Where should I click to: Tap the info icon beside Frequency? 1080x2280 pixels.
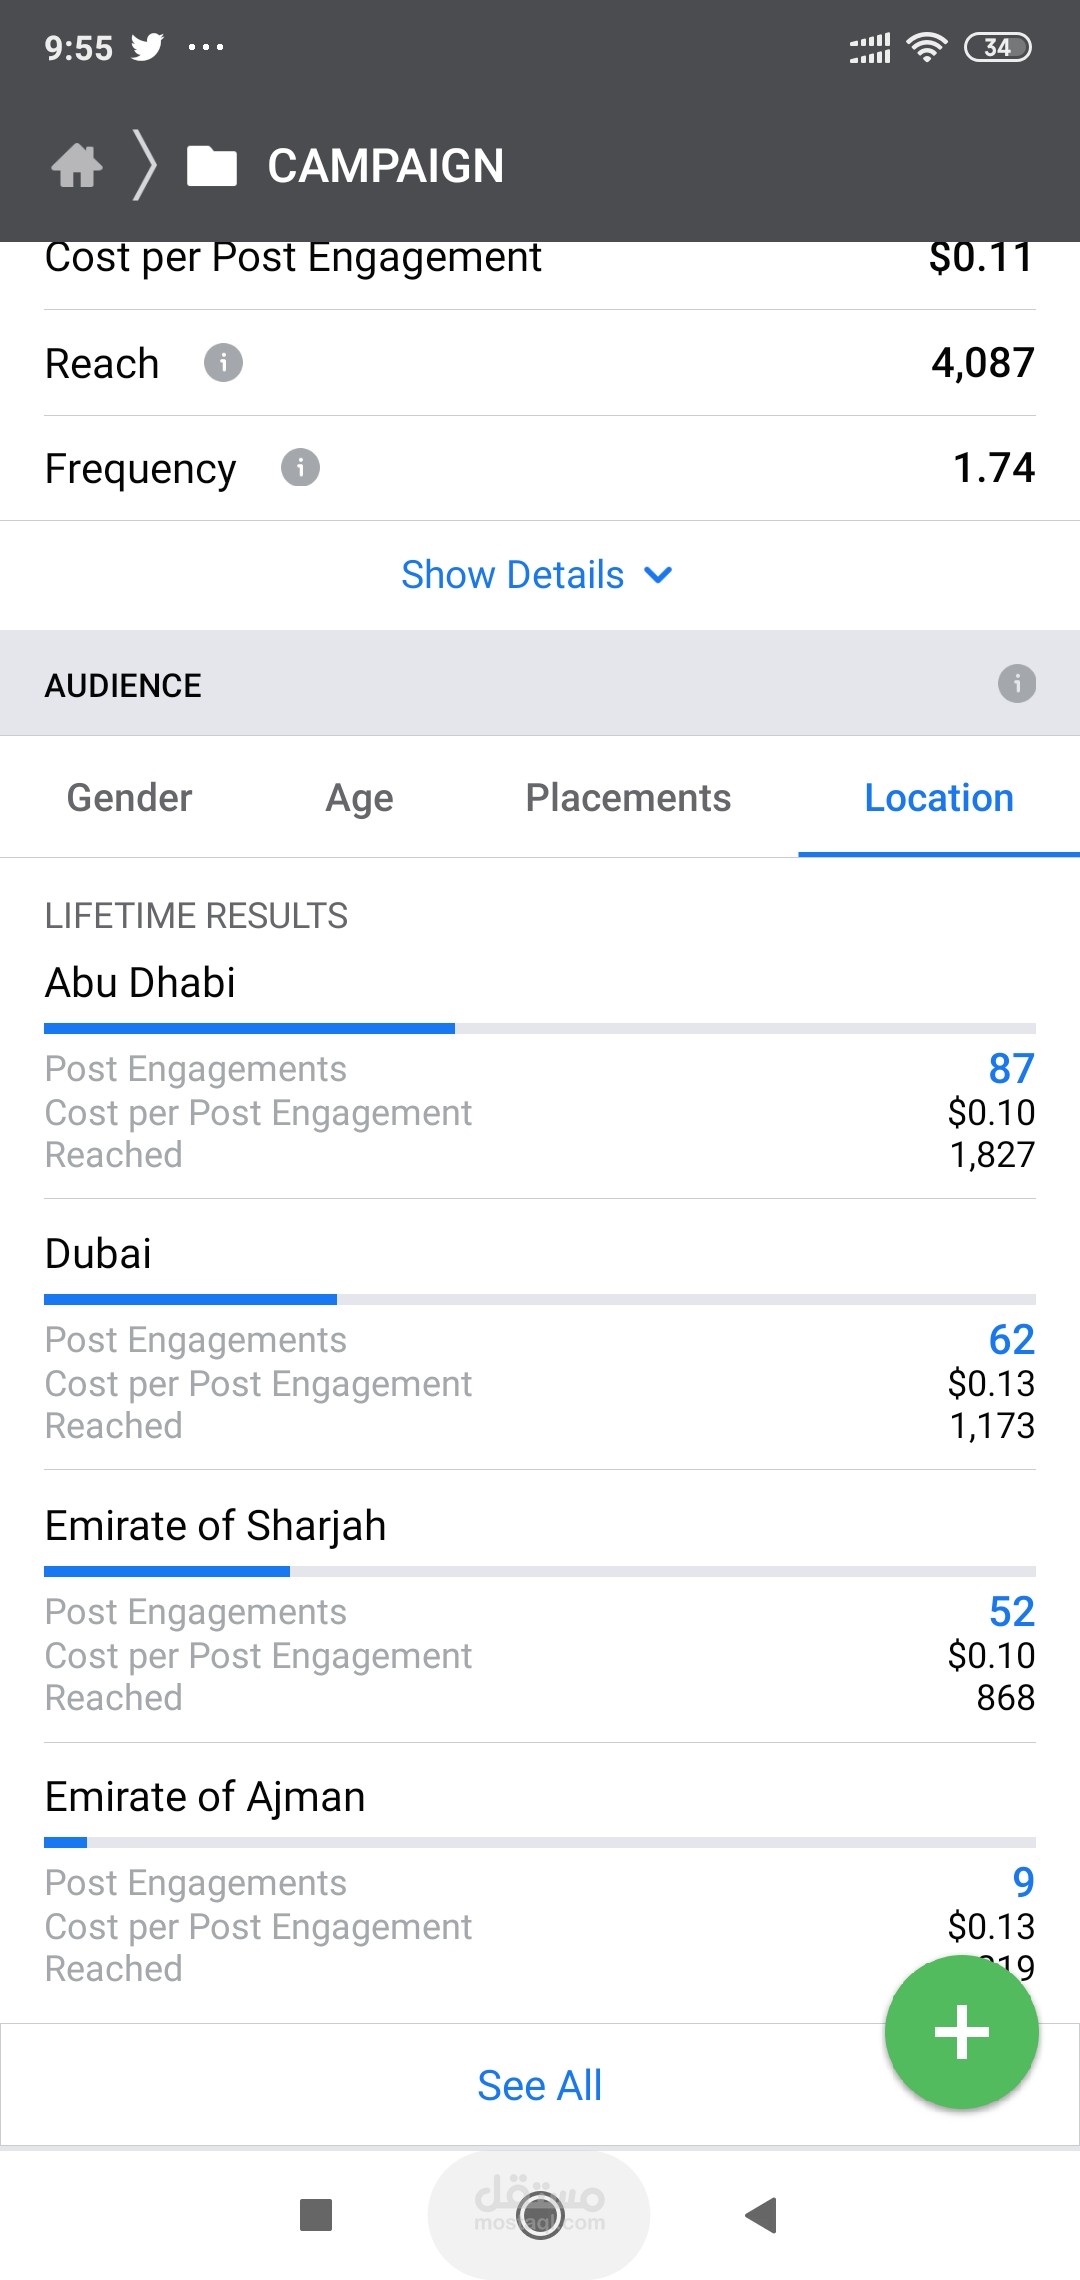[x=300, y=467]
